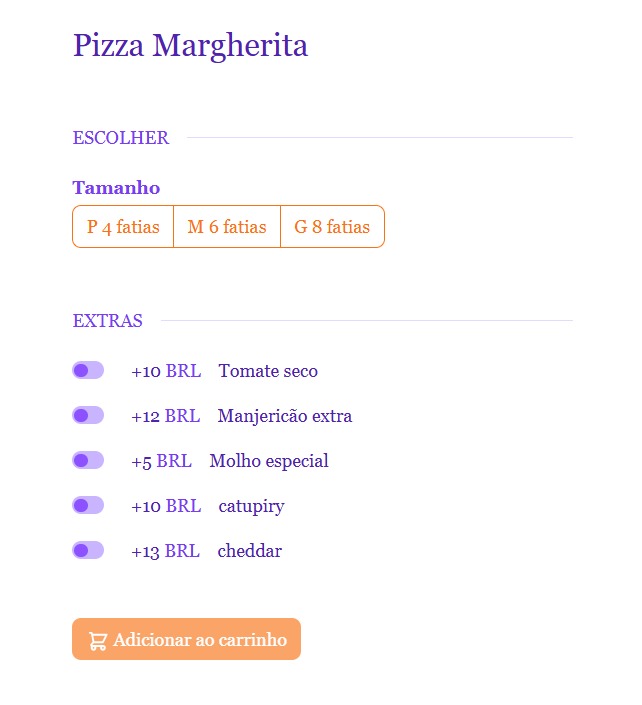Switch on the catupiry extra toggle
Image resolution: width=642 pixels, height=705 pixels.
[x=88, y=506]
